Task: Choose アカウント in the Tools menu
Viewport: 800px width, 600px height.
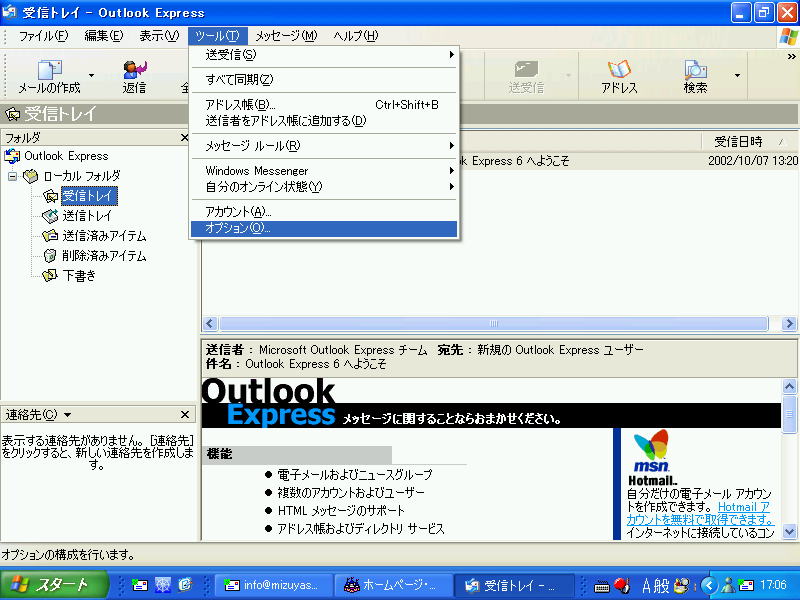Action: (238, 212)
